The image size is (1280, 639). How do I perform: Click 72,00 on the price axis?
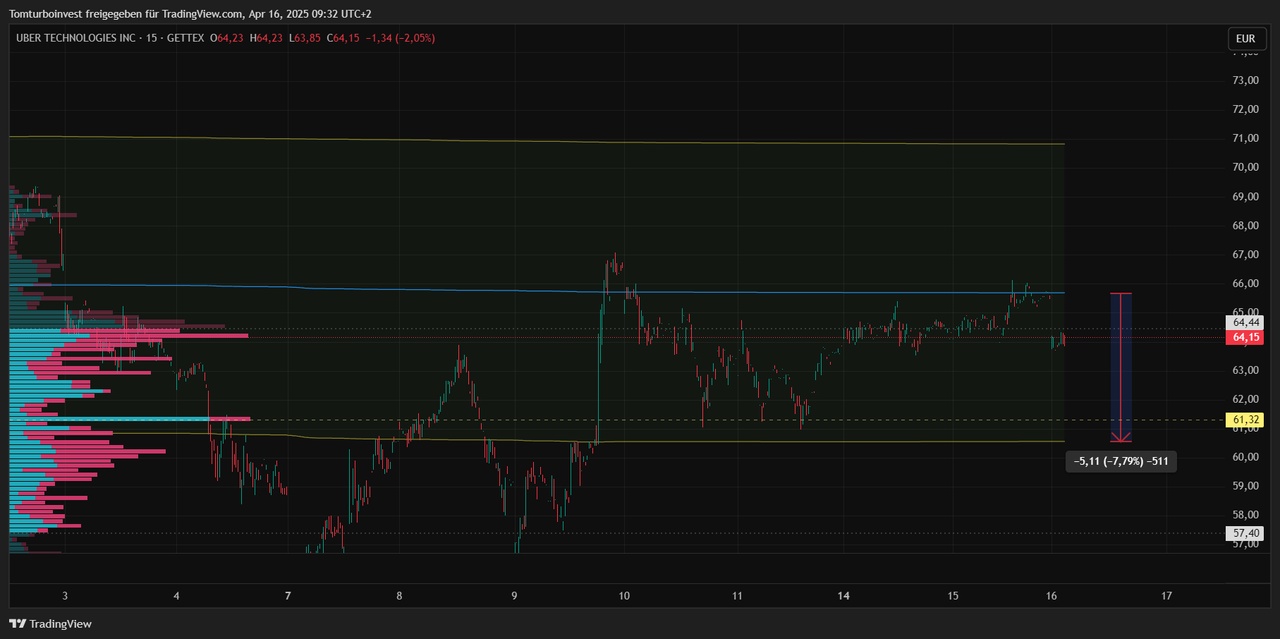coord(1245,109)
